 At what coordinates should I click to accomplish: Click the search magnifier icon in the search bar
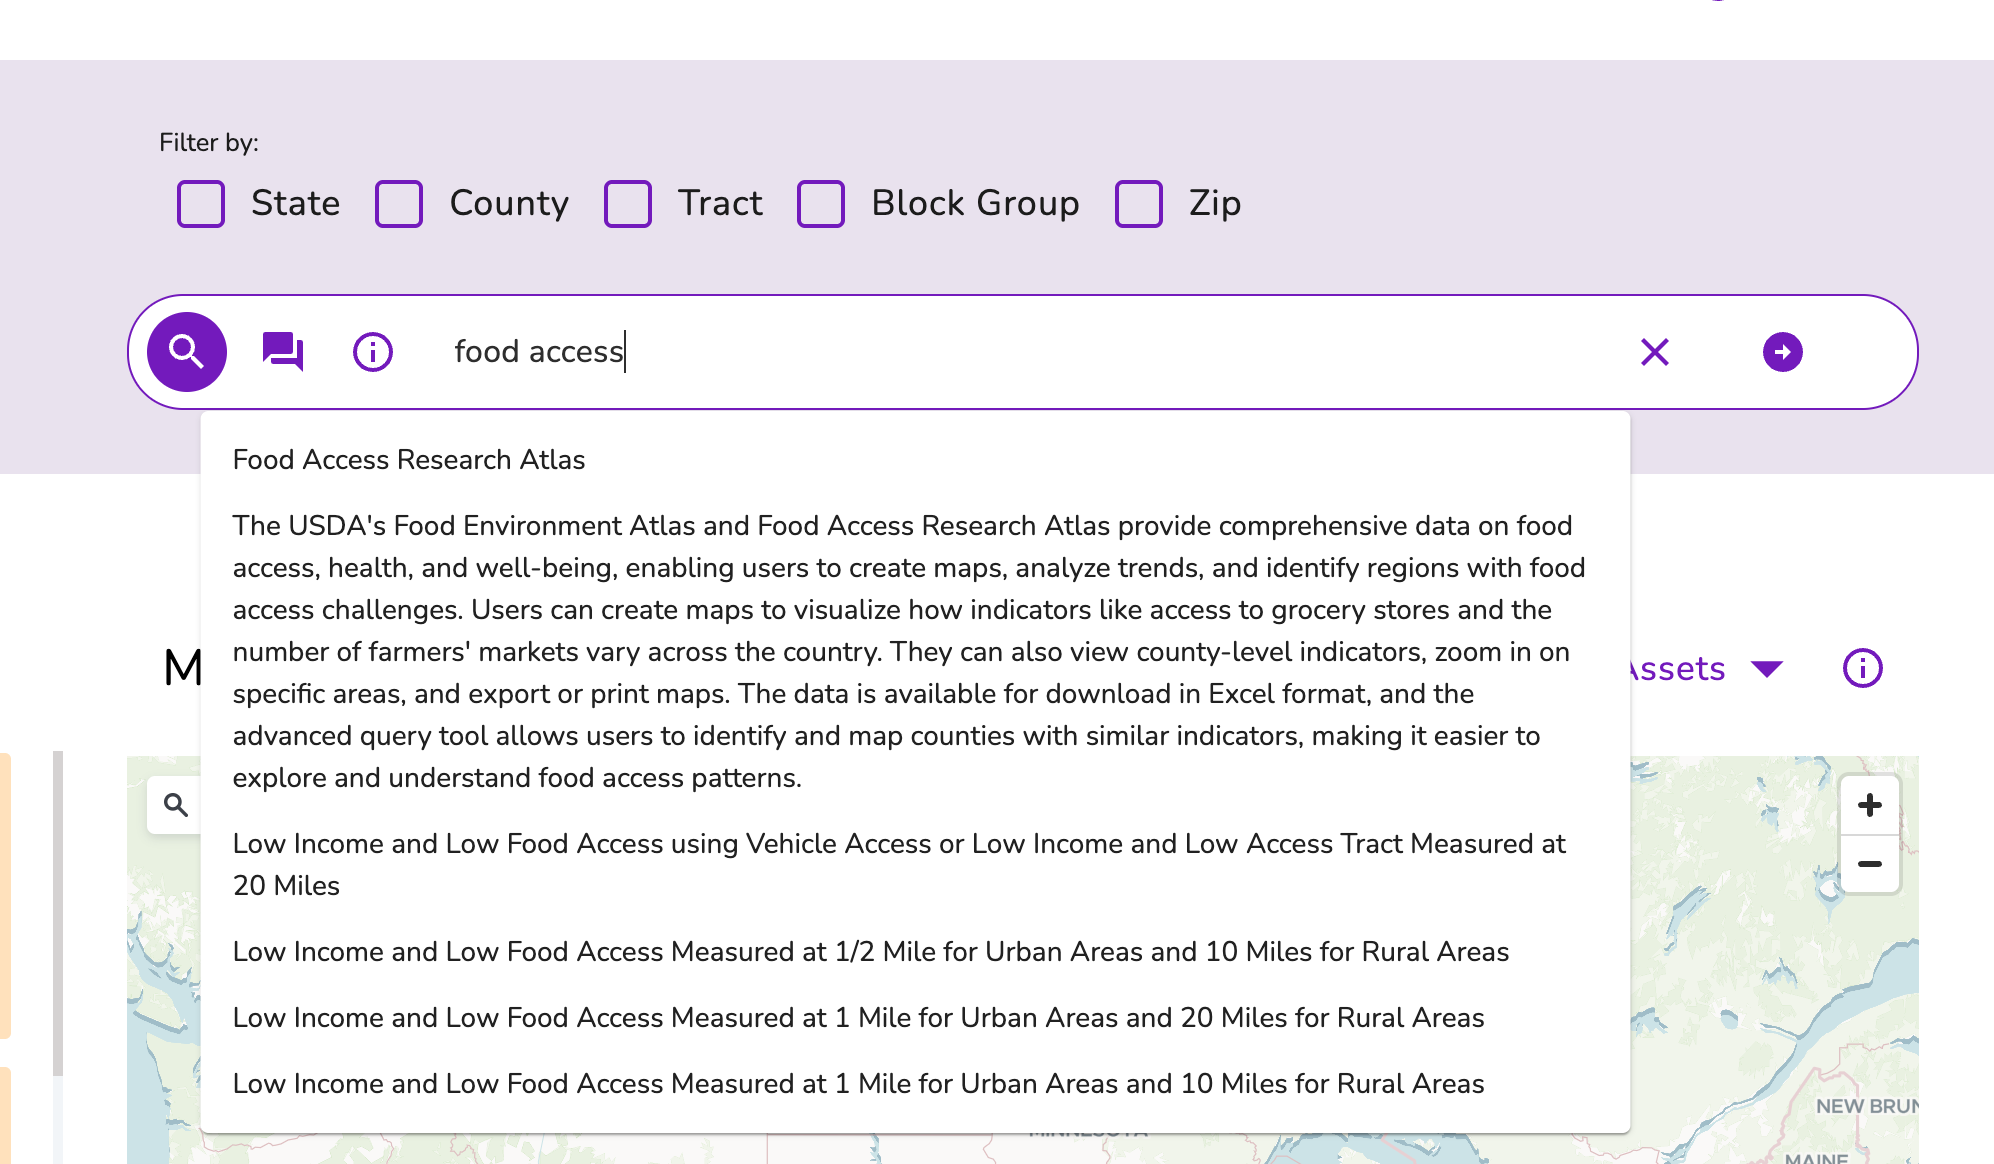[186, 352]
